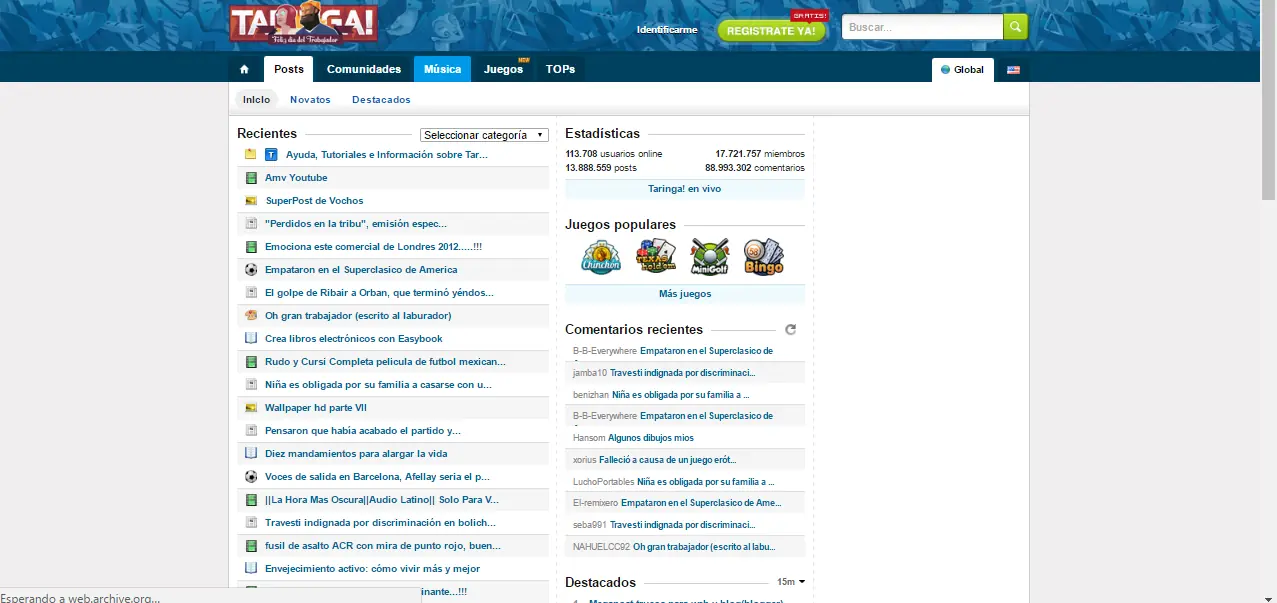Open Hansom's comment Algunos dibujos mios

click(651, 438)
